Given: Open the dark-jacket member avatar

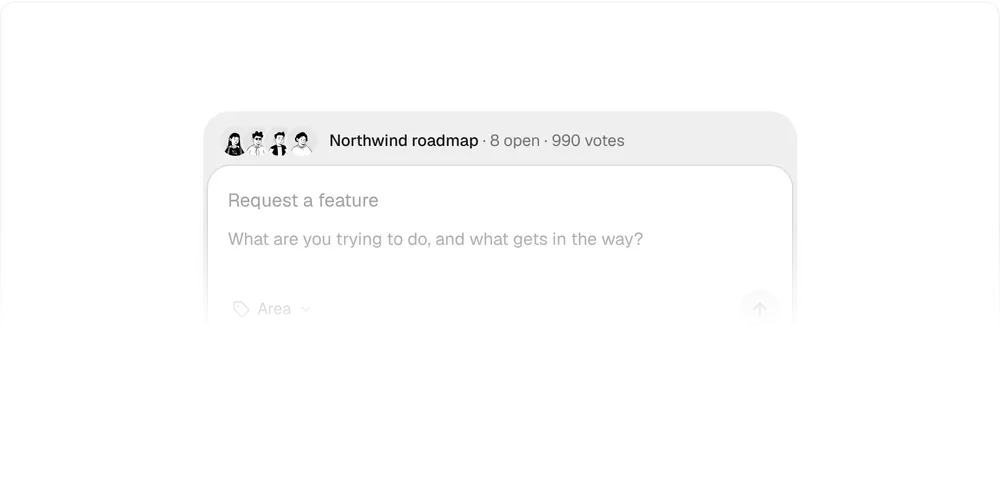Looking at the screenshot, I should [279, 142].
